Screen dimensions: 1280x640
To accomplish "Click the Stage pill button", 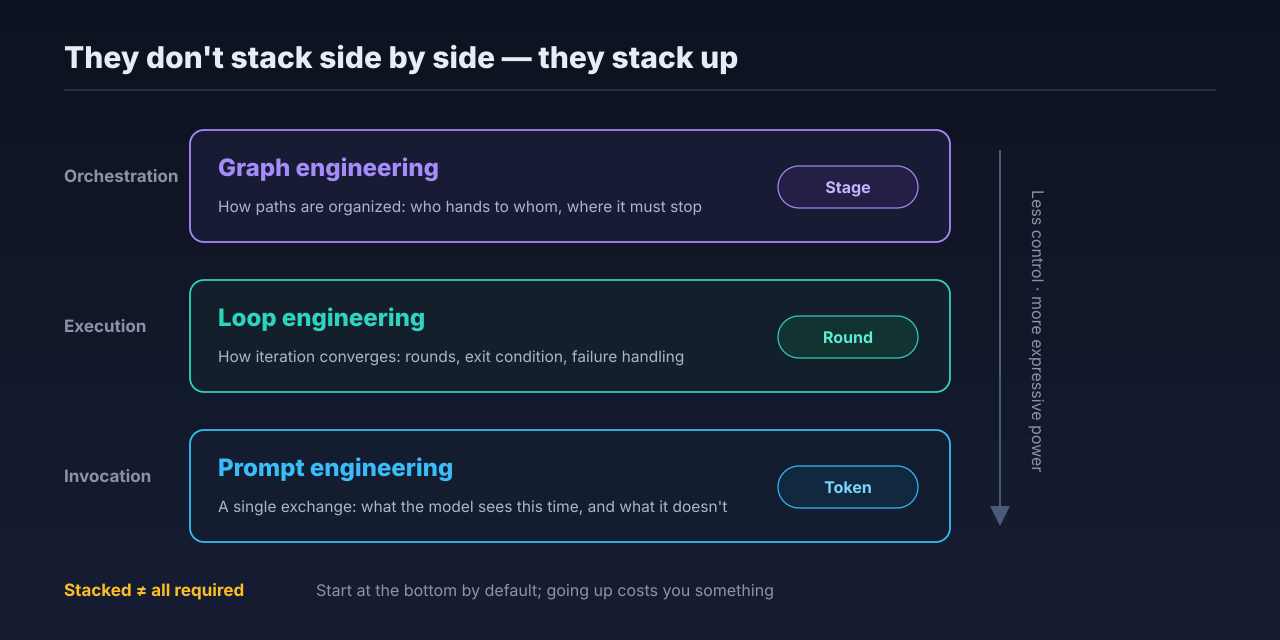I will click(848, 187).
